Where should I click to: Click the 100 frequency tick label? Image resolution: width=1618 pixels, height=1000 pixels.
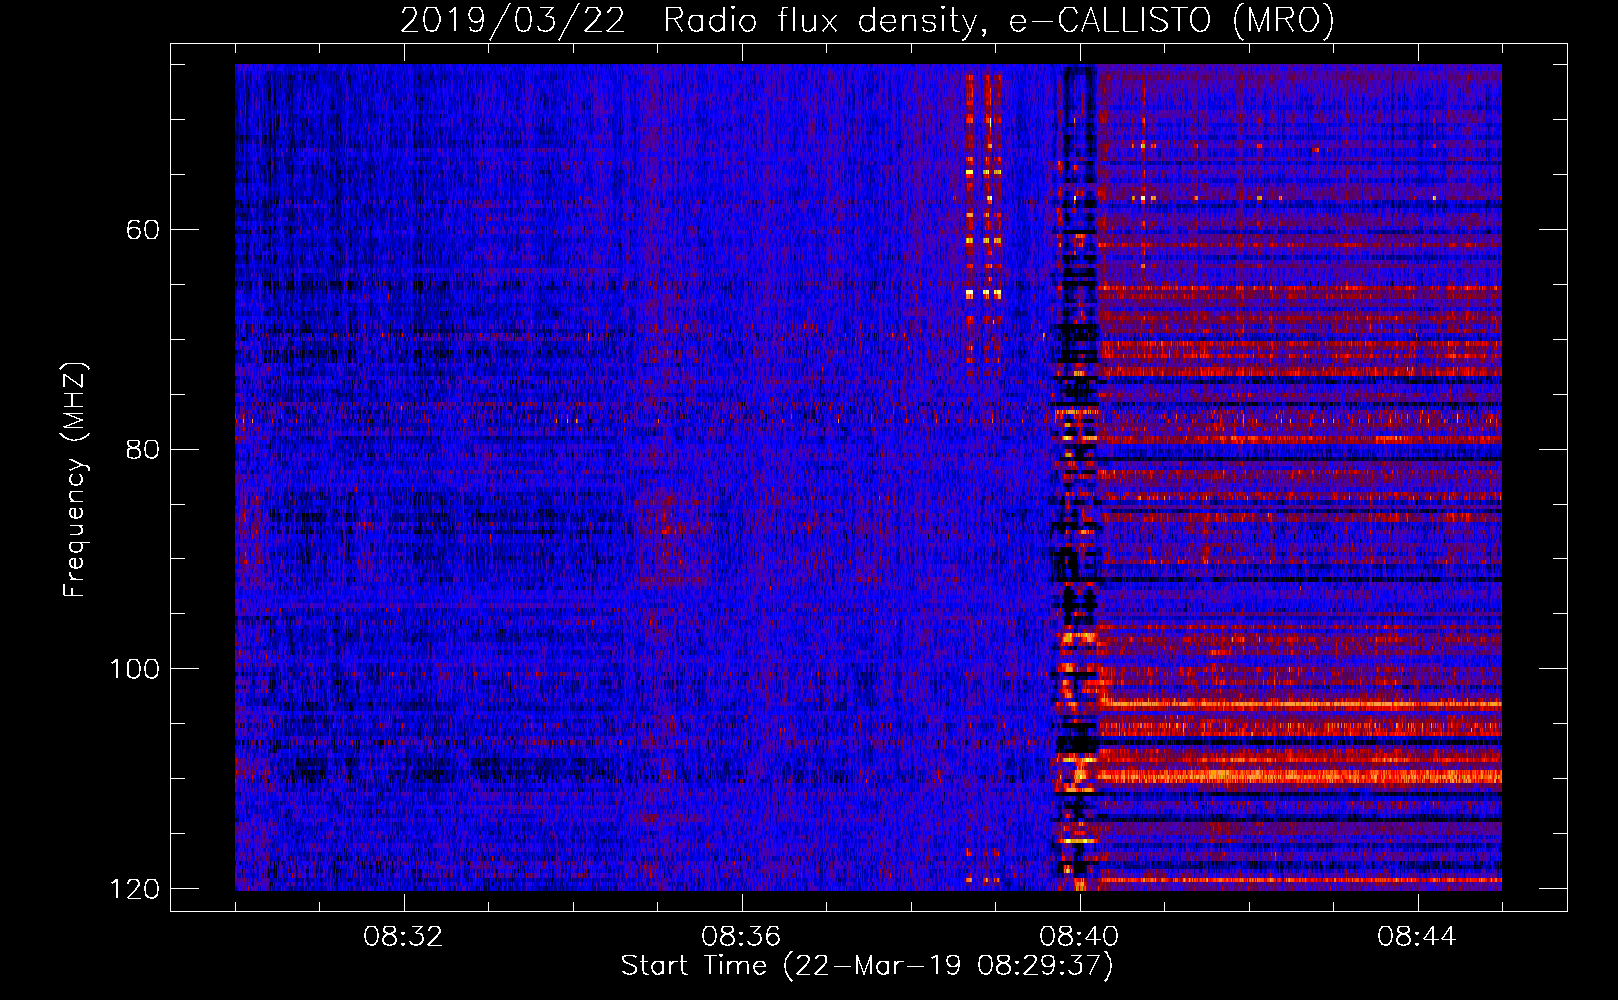pos(134,669)
